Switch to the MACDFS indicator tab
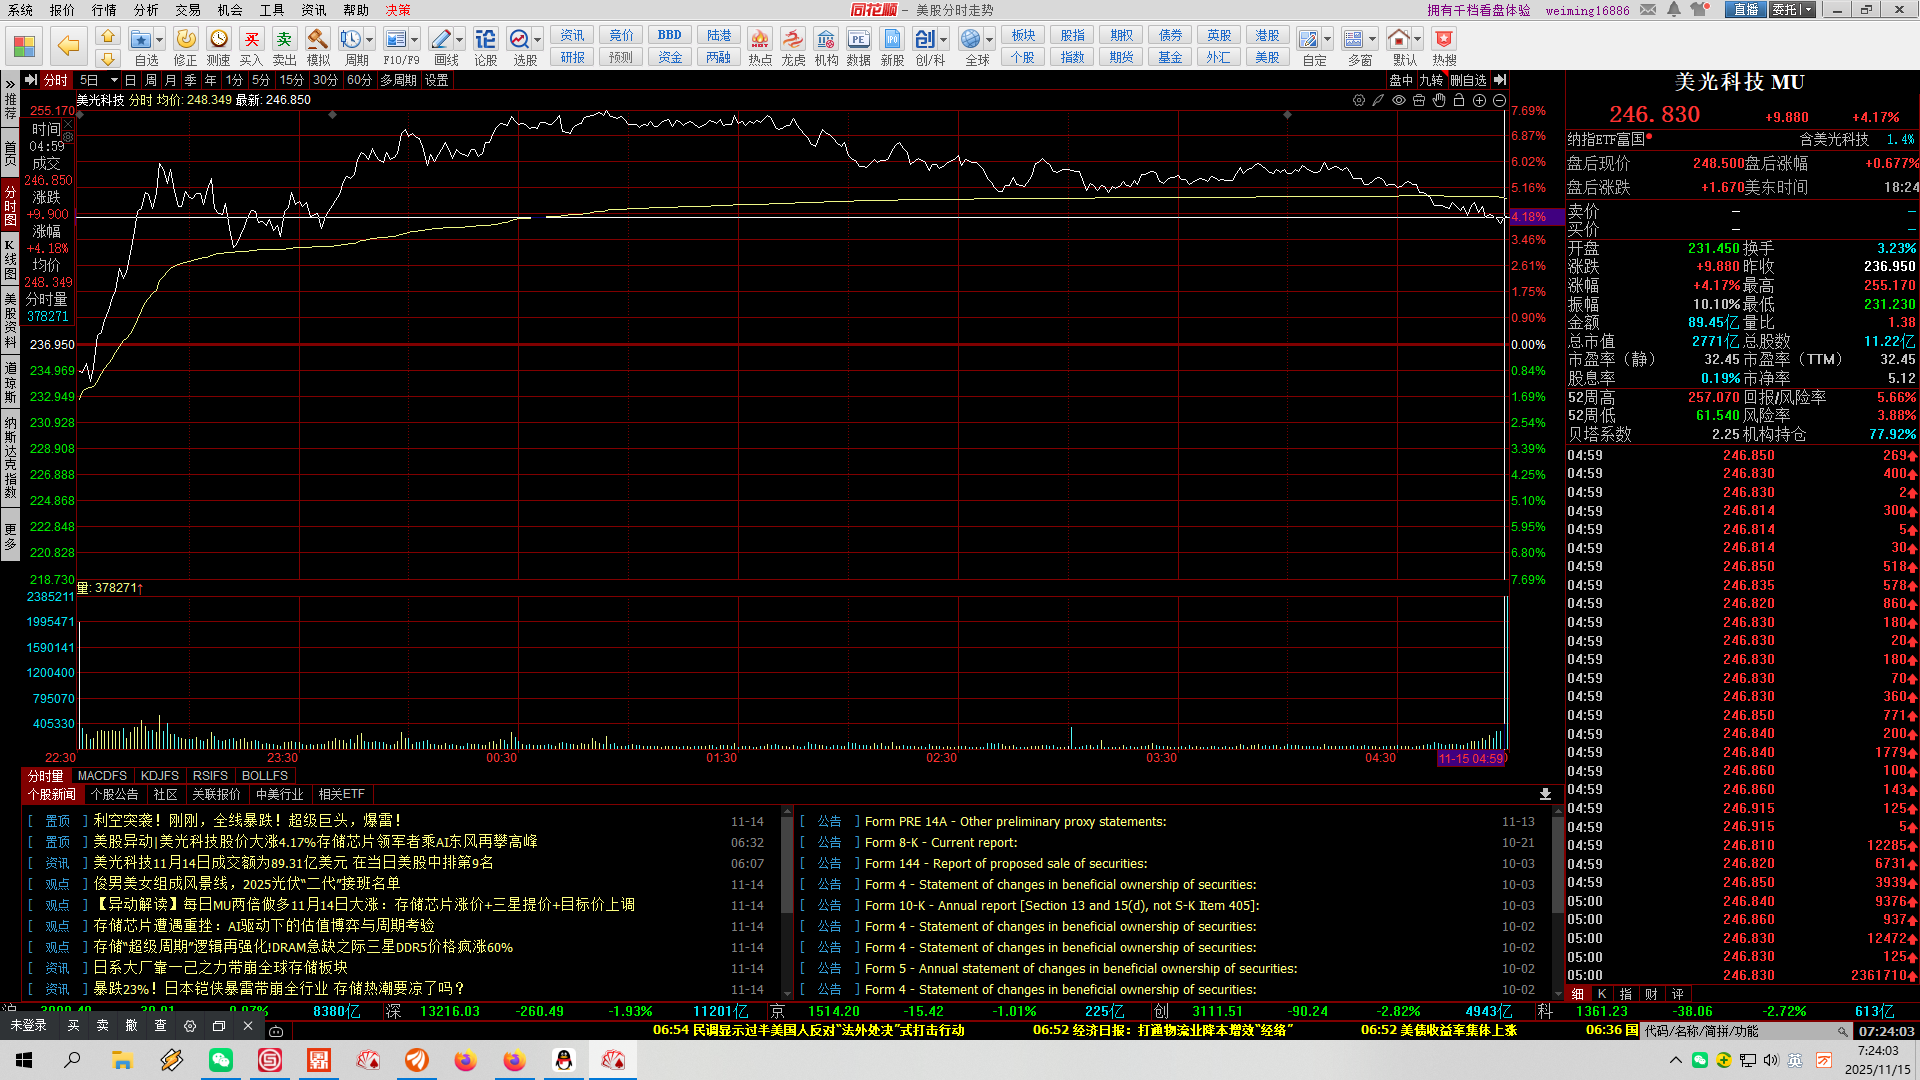 tap(102, 776)
